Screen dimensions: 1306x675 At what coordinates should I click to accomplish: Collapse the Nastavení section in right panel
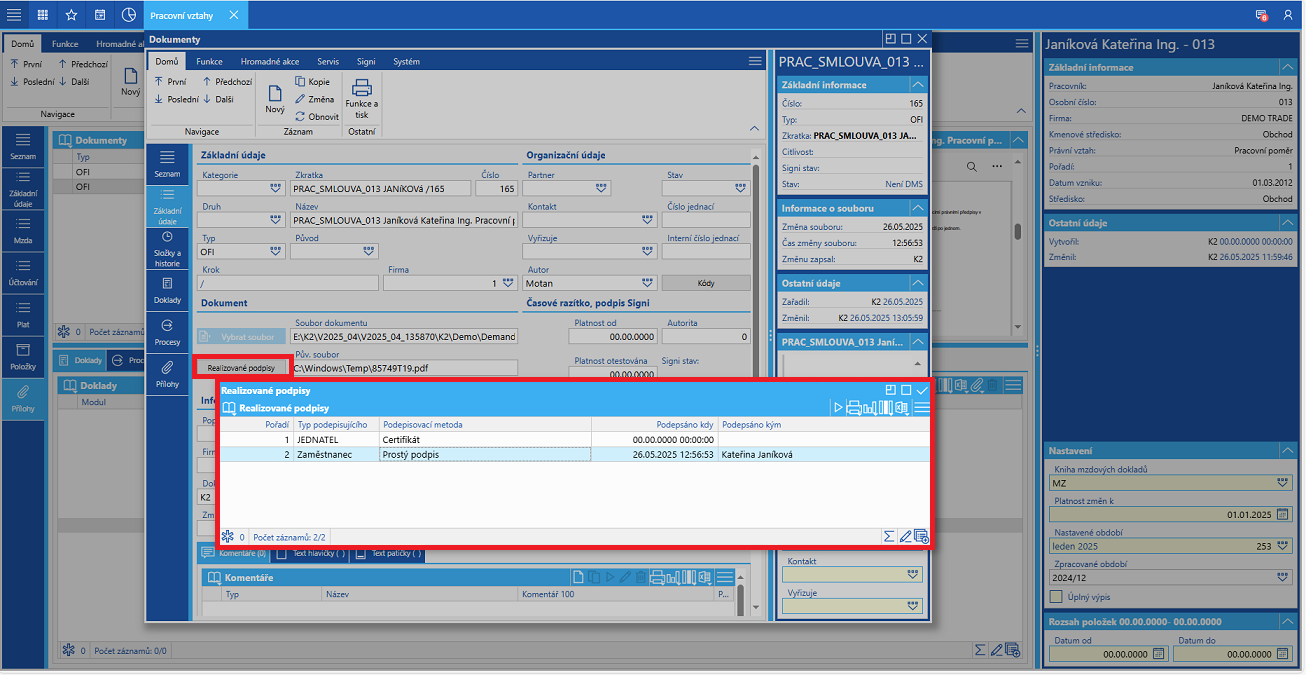(1287, 451)
